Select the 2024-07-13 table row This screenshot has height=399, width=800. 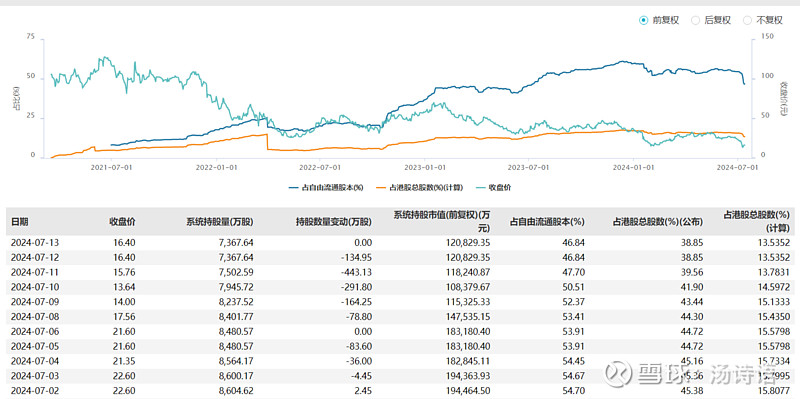tap(400, 243)
